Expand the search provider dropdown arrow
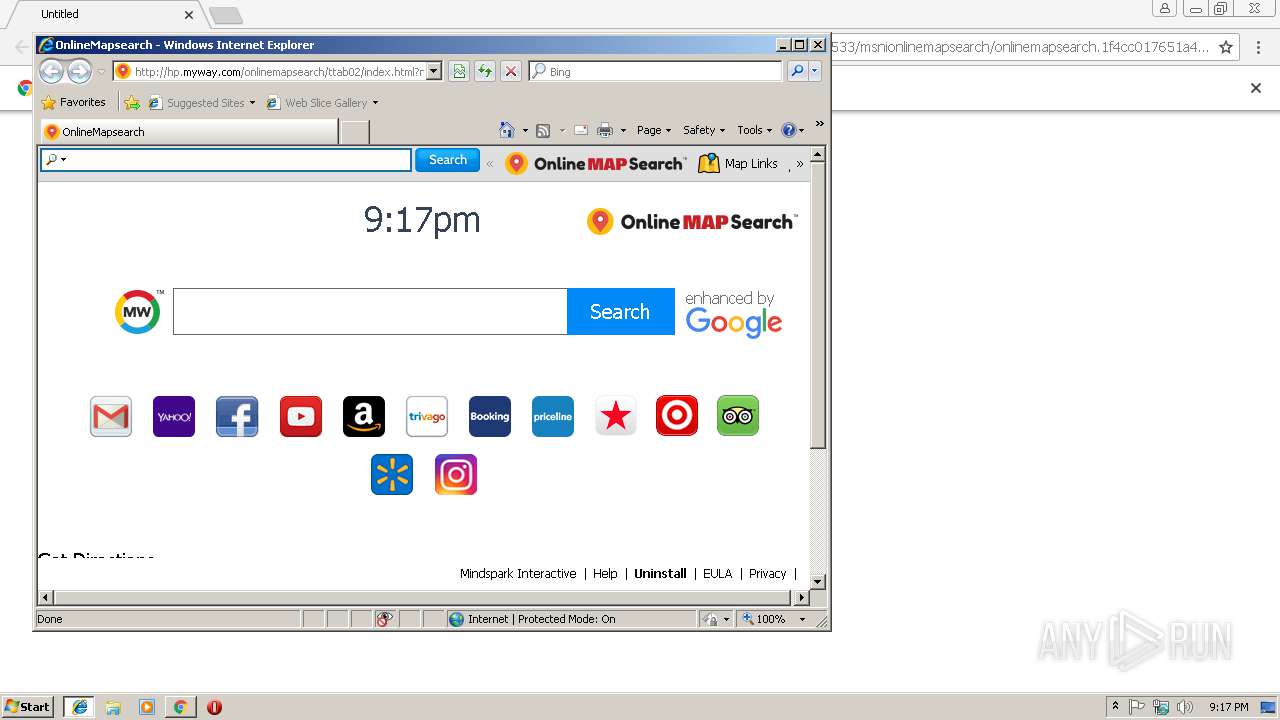Screen dimensions: 1280x720 pos(815,71)
